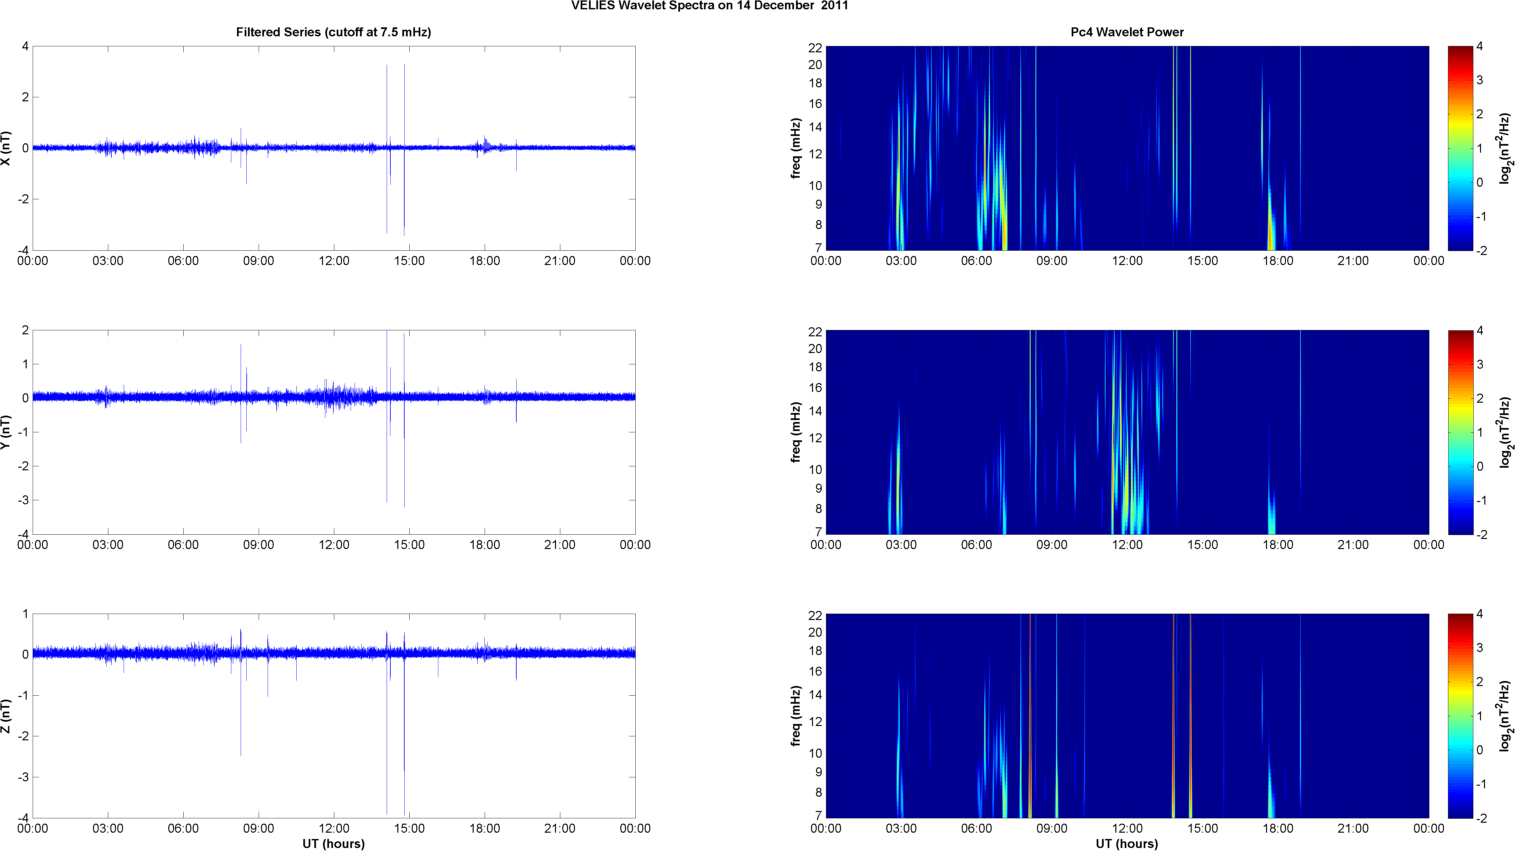Click the 12:00 tick under Z series plot

click(334, 828)
